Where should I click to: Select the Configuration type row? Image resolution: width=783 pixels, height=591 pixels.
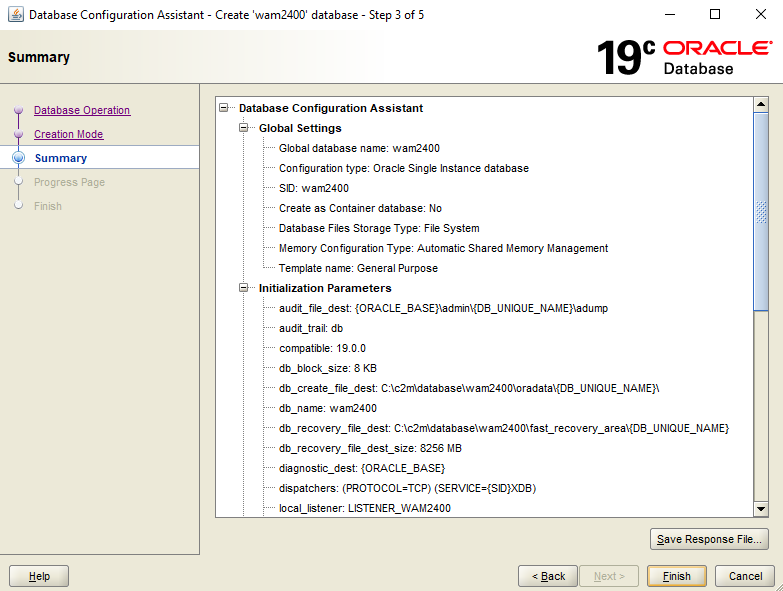click(x=403, y=168)
